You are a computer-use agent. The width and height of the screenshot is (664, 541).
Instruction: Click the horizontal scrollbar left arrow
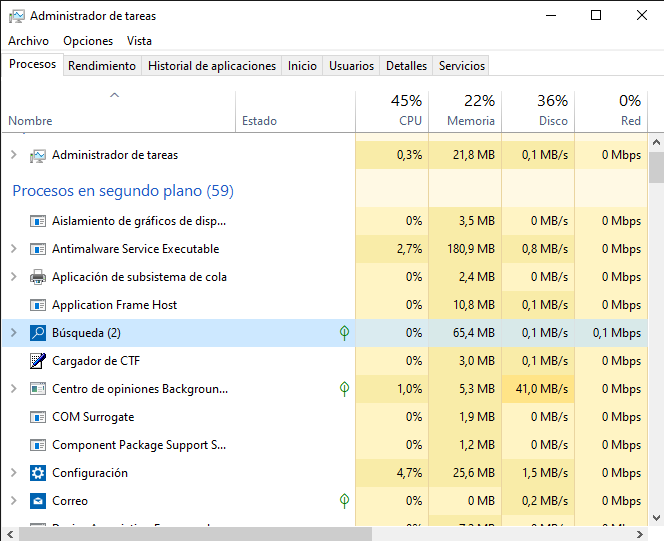10,534
